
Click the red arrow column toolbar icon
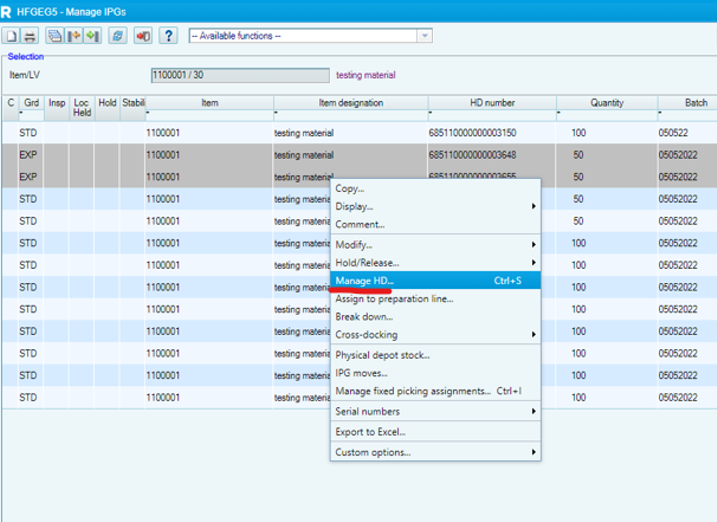[74, 36]
